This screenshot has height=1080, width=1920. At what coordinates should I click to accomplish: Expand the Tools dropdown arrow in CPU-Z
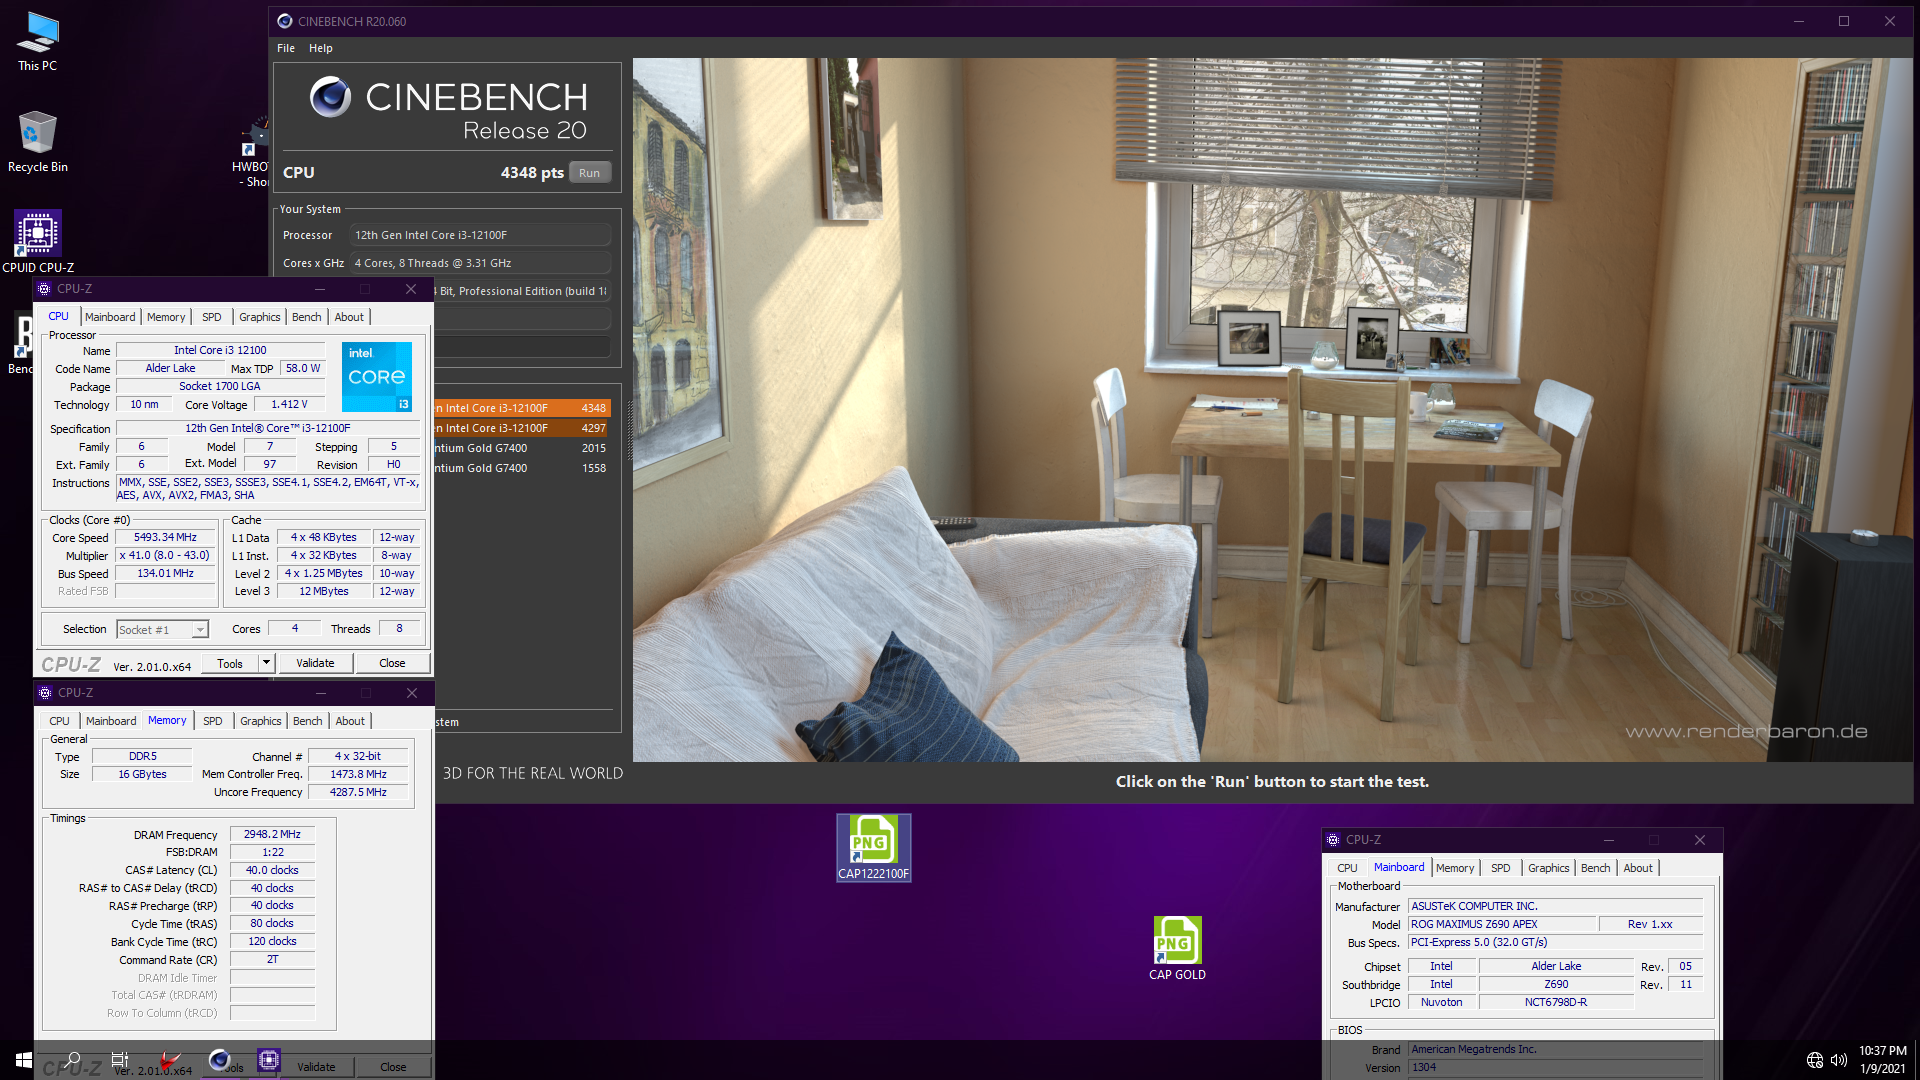coord(266,663)
